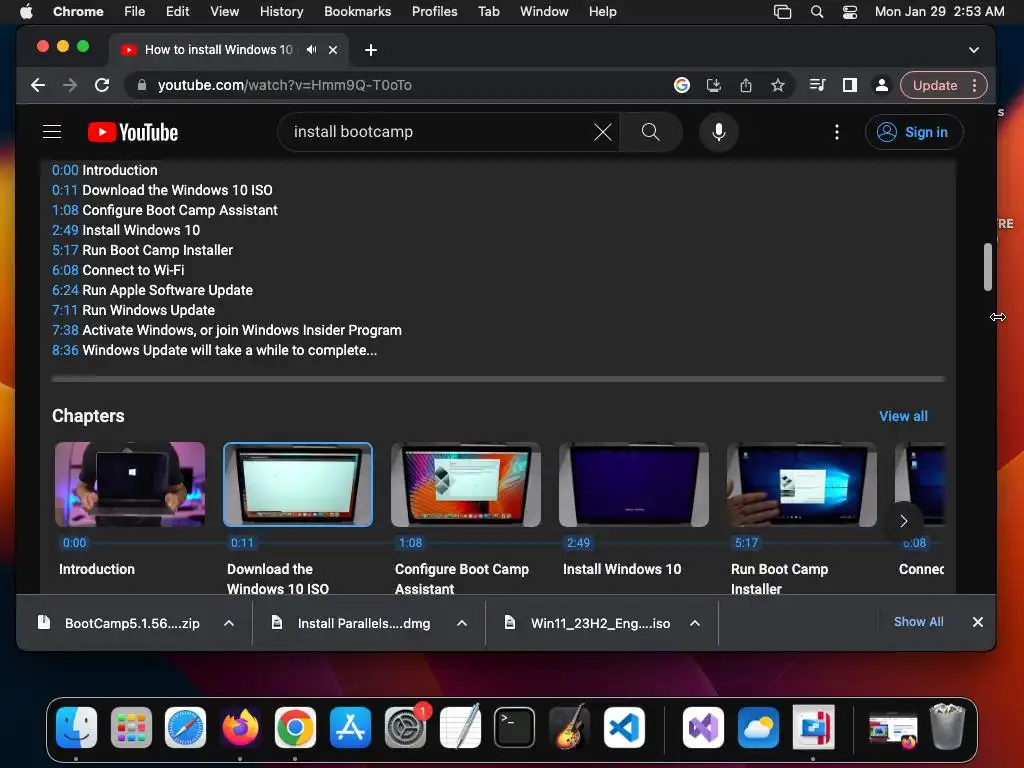Jump to 1:08 Configure Boot Camp Assistant timestamp
The width and height of the screenshot is (1024, 768).
(65, 210)
